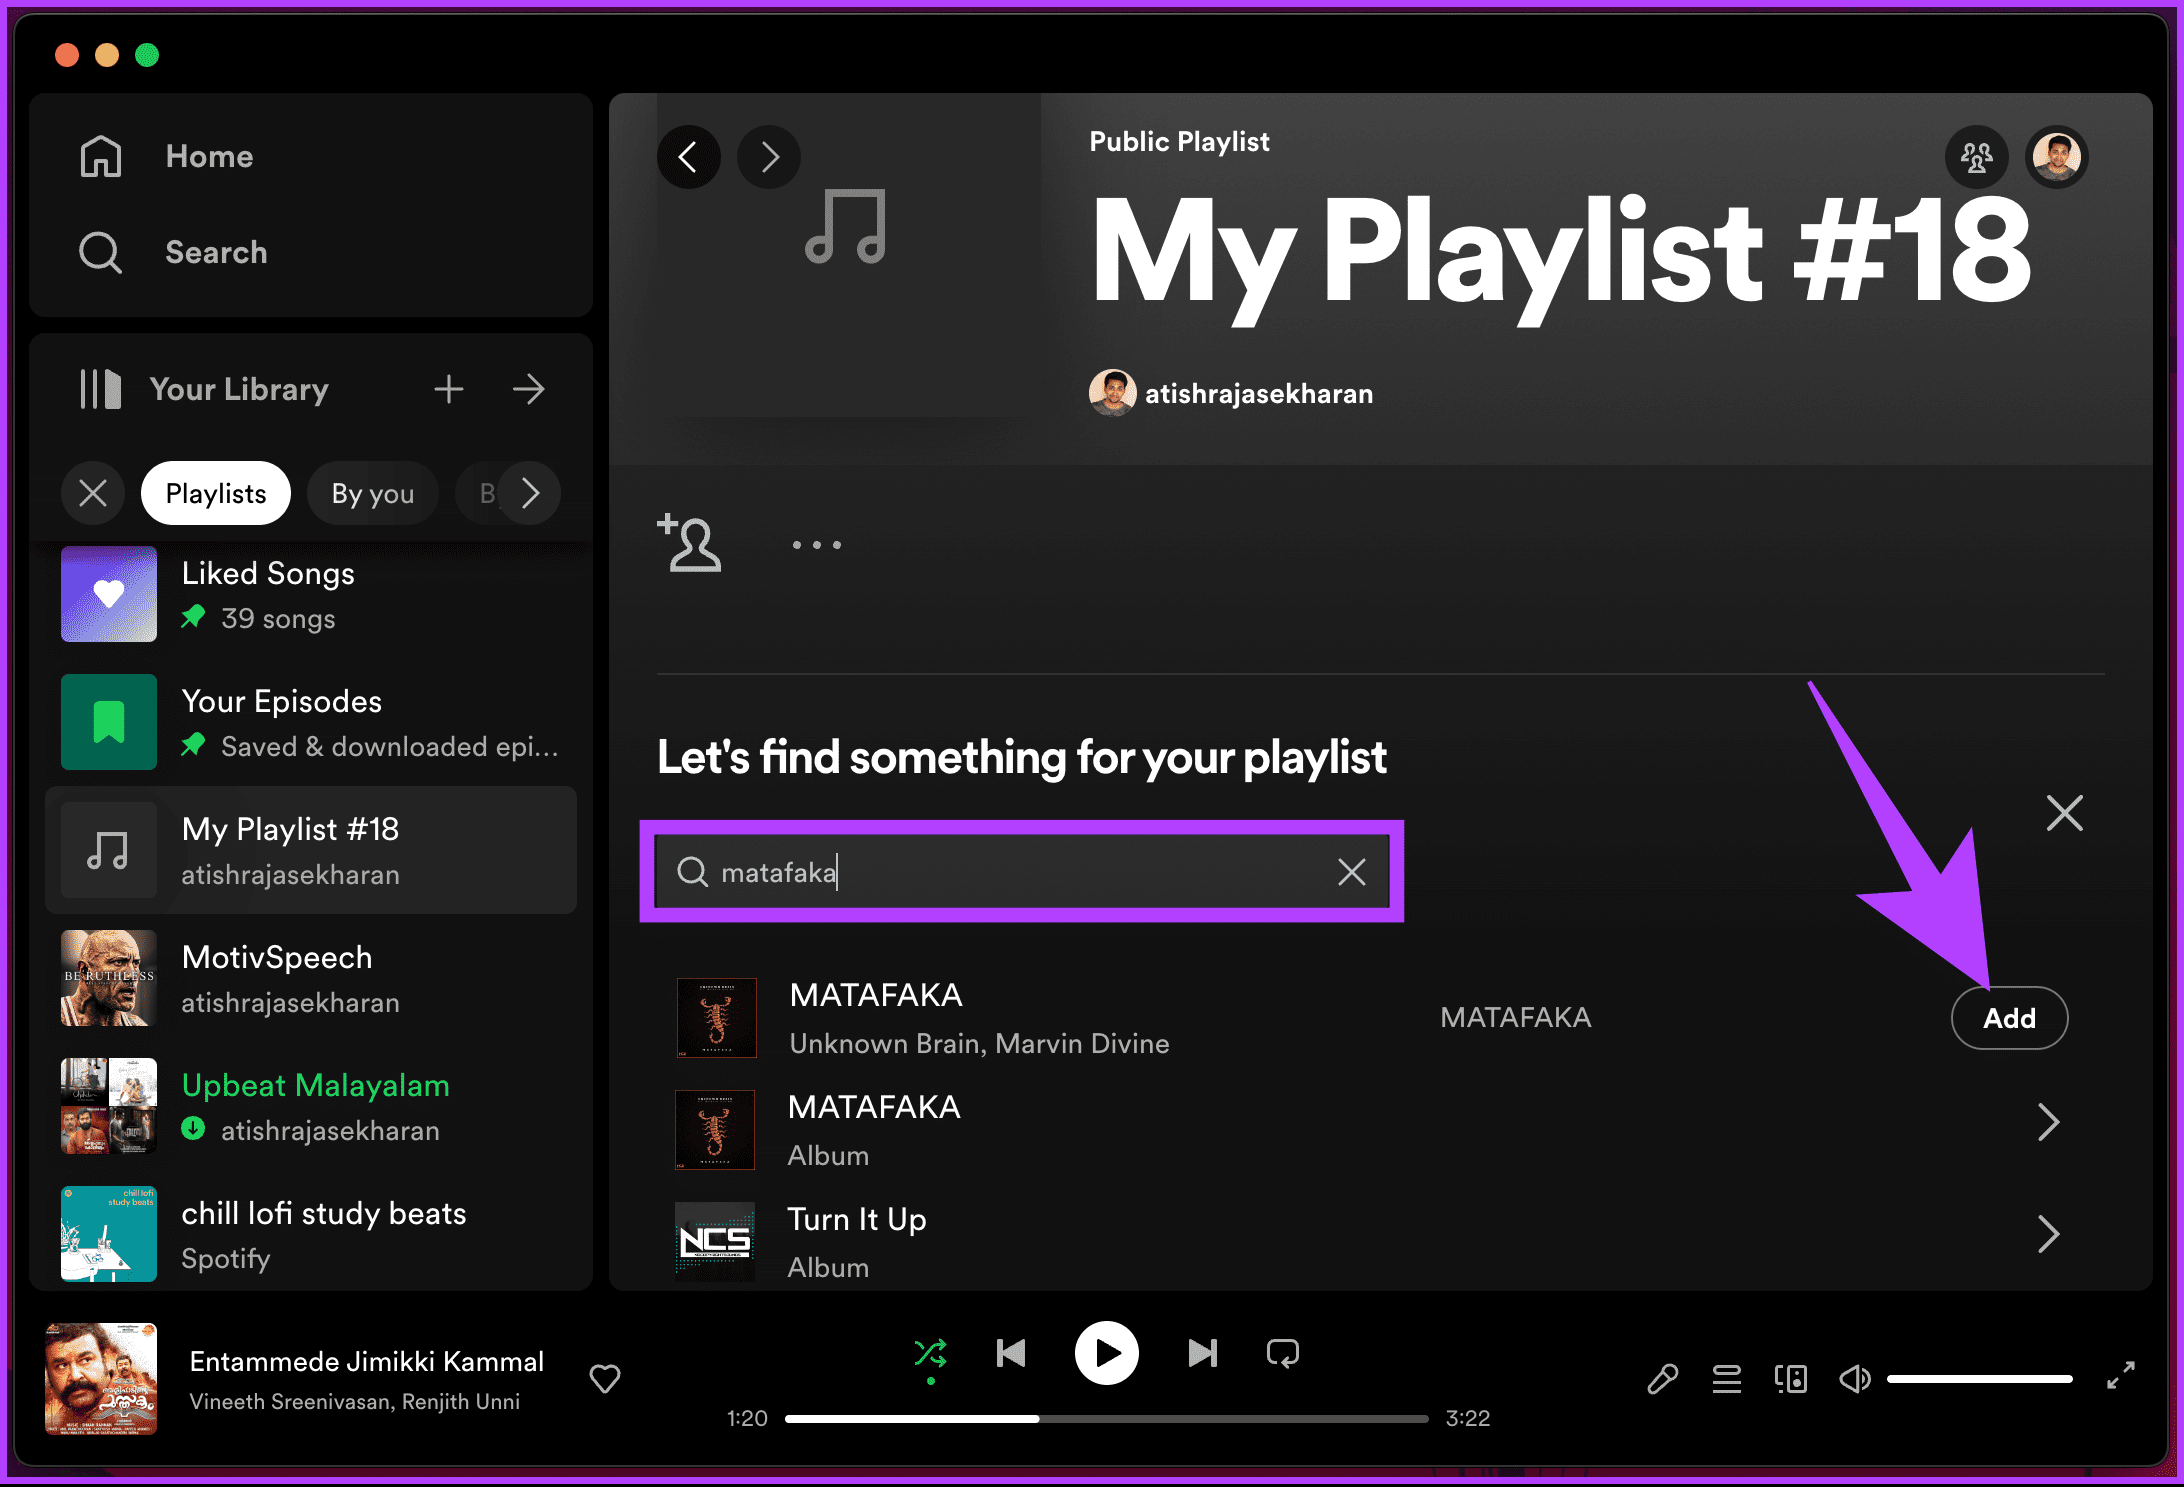Toggle shuffle playback
Image resolution: width=2184 pixels, height=1487 pixels.
click(930, 1354)
